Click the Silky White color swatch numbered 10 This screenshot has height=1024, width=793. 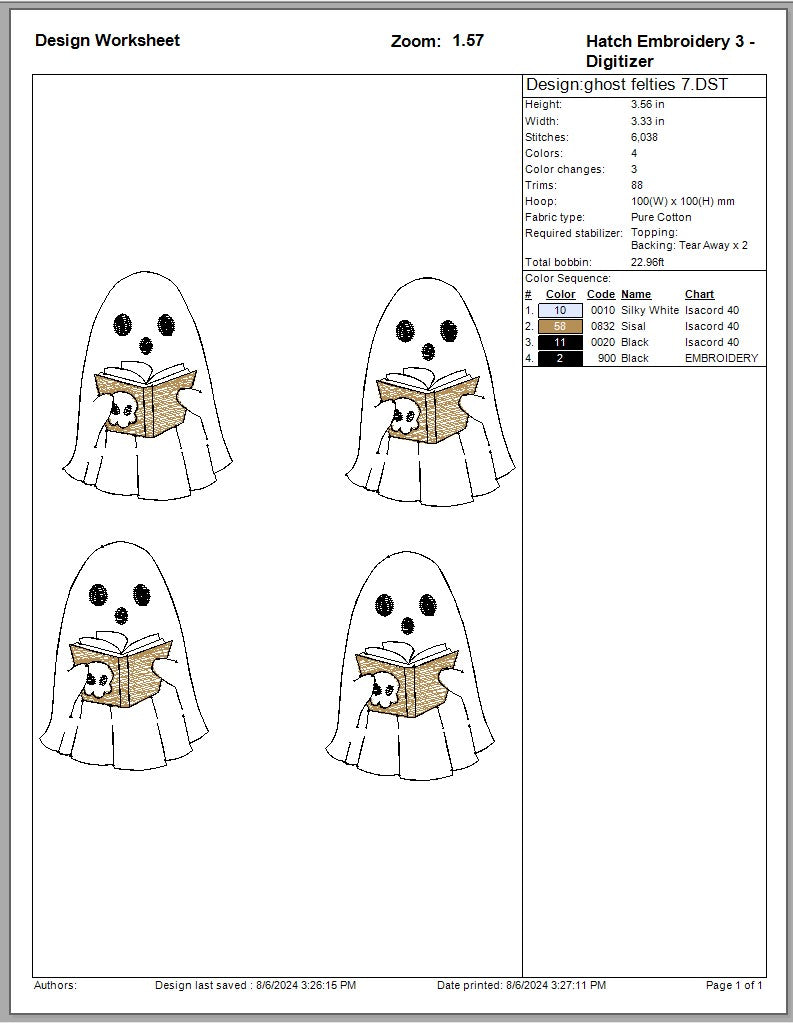(560, 310)
